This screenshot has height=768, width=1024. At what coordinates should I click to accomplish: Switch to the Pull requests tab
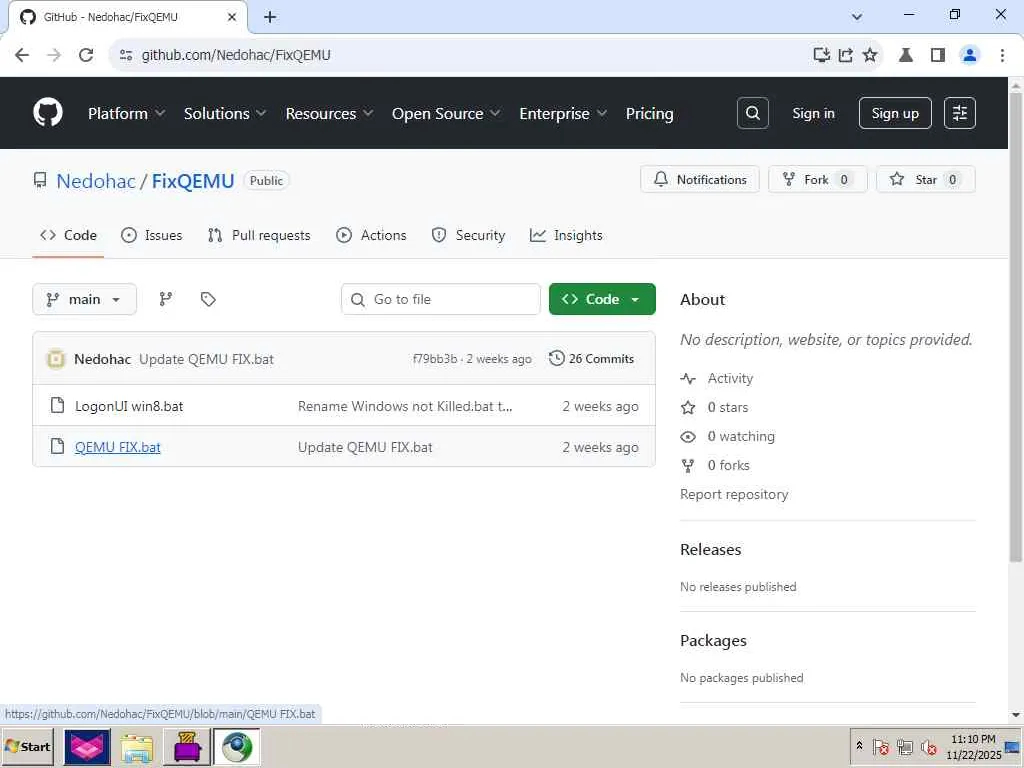coord(259,235)
